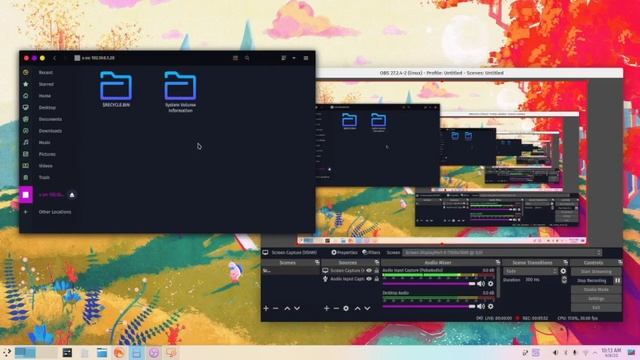640x360 pixels.
Task: Lock the Screen Capture source
Action: pyautogui.click(x=376, y=271)
